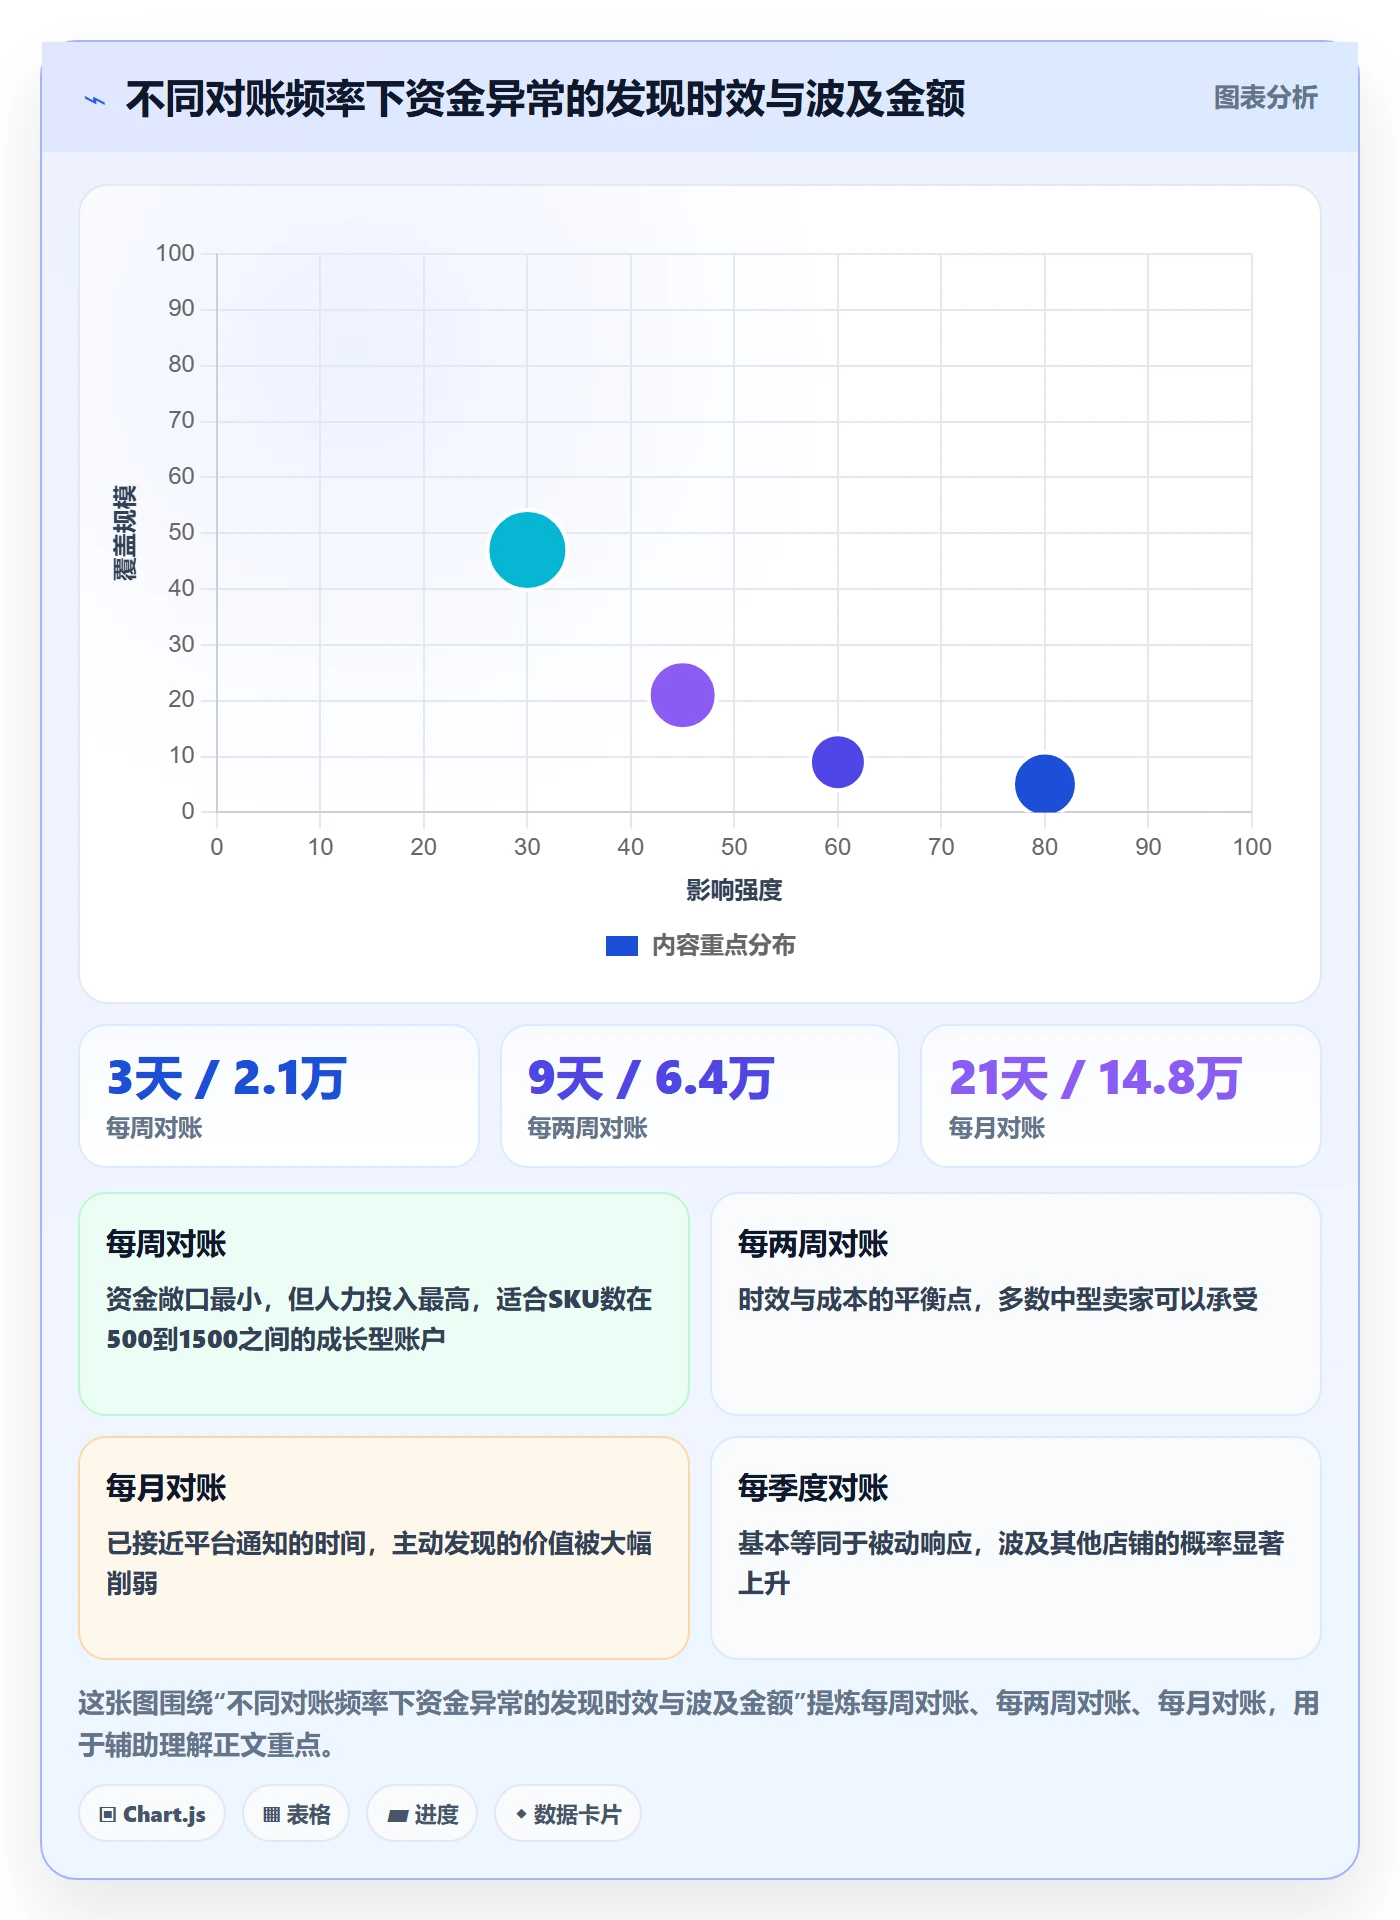Select the 21天 / 14.8万 stat card
Image resolution: width=1400 pixels, height=1920 pixels.
coord(1121,1096)
